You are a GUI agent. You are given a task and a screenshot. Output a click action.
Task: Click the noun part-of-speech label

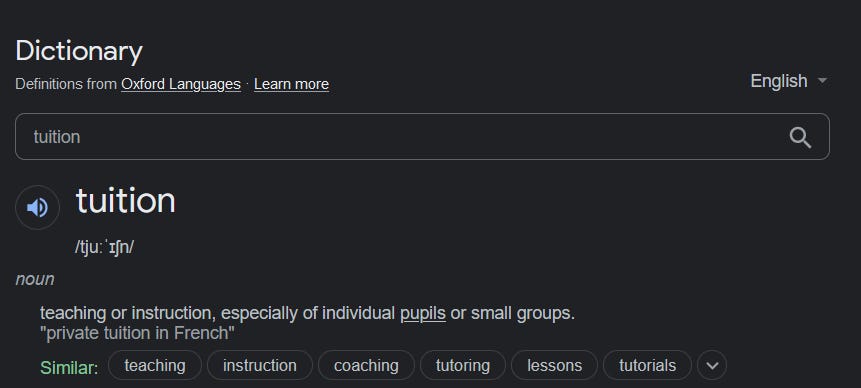click(x=35, y=279)
